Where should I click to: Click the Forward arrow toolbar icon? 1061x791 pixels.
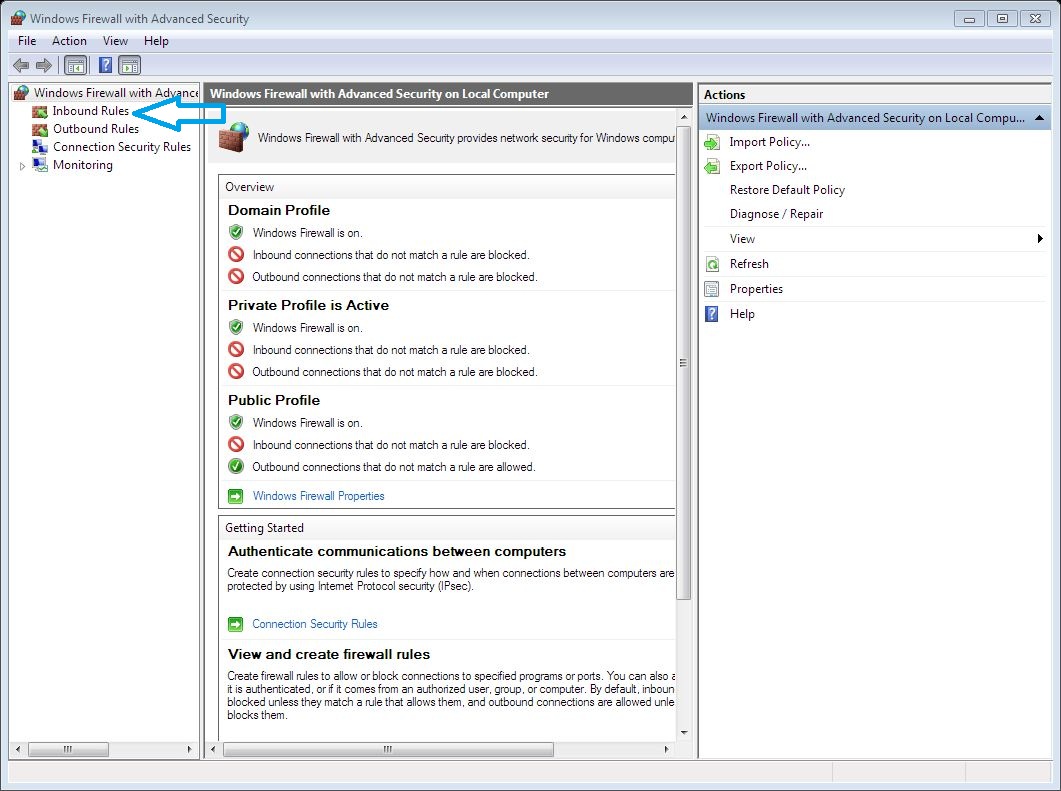coord(44,66)
